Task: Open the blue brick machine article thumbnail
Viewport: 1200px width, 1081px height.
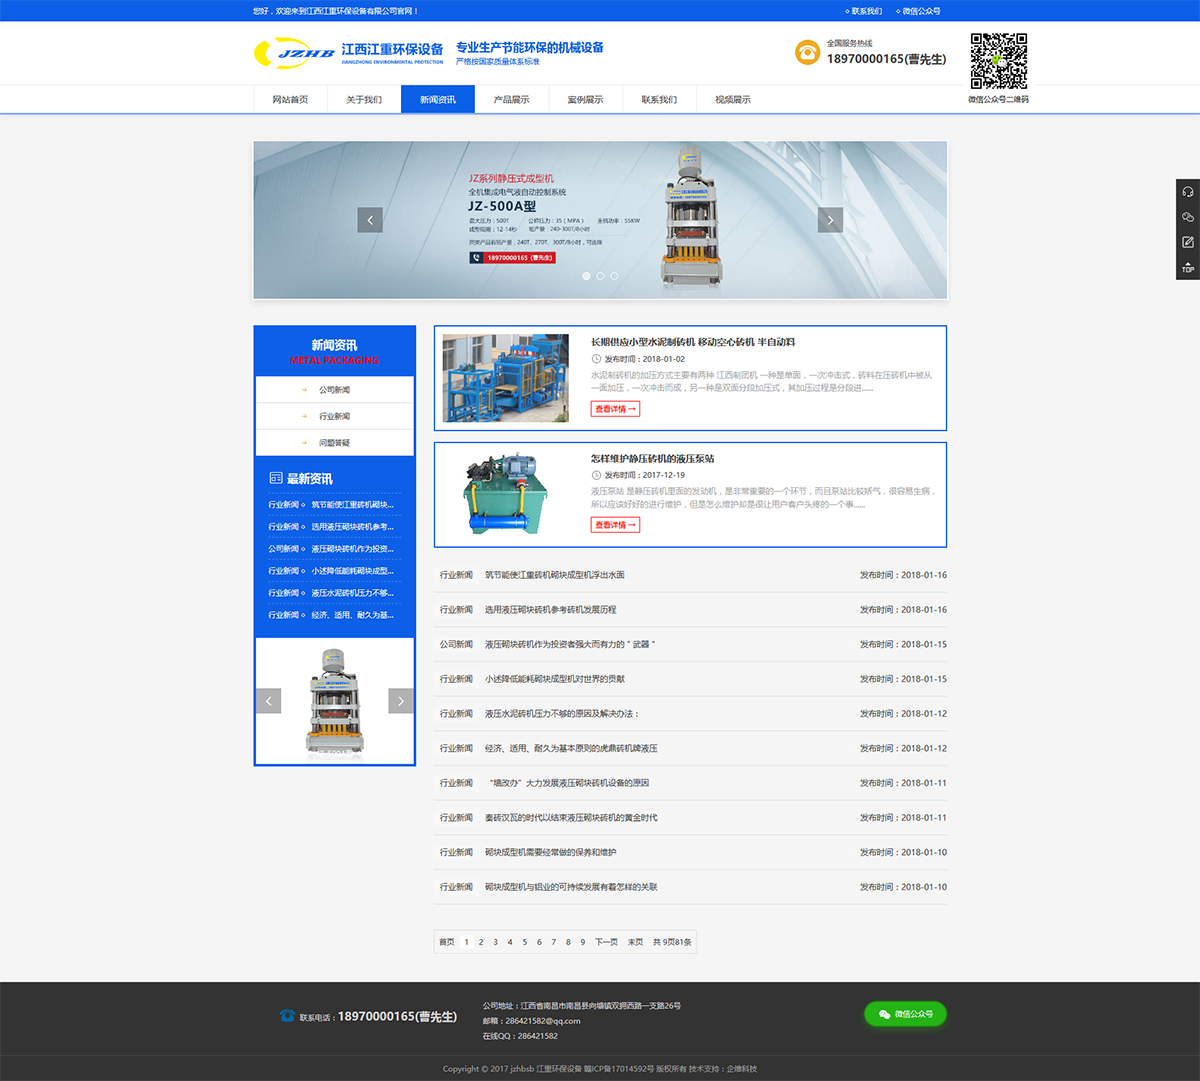Action: [505, 378]
